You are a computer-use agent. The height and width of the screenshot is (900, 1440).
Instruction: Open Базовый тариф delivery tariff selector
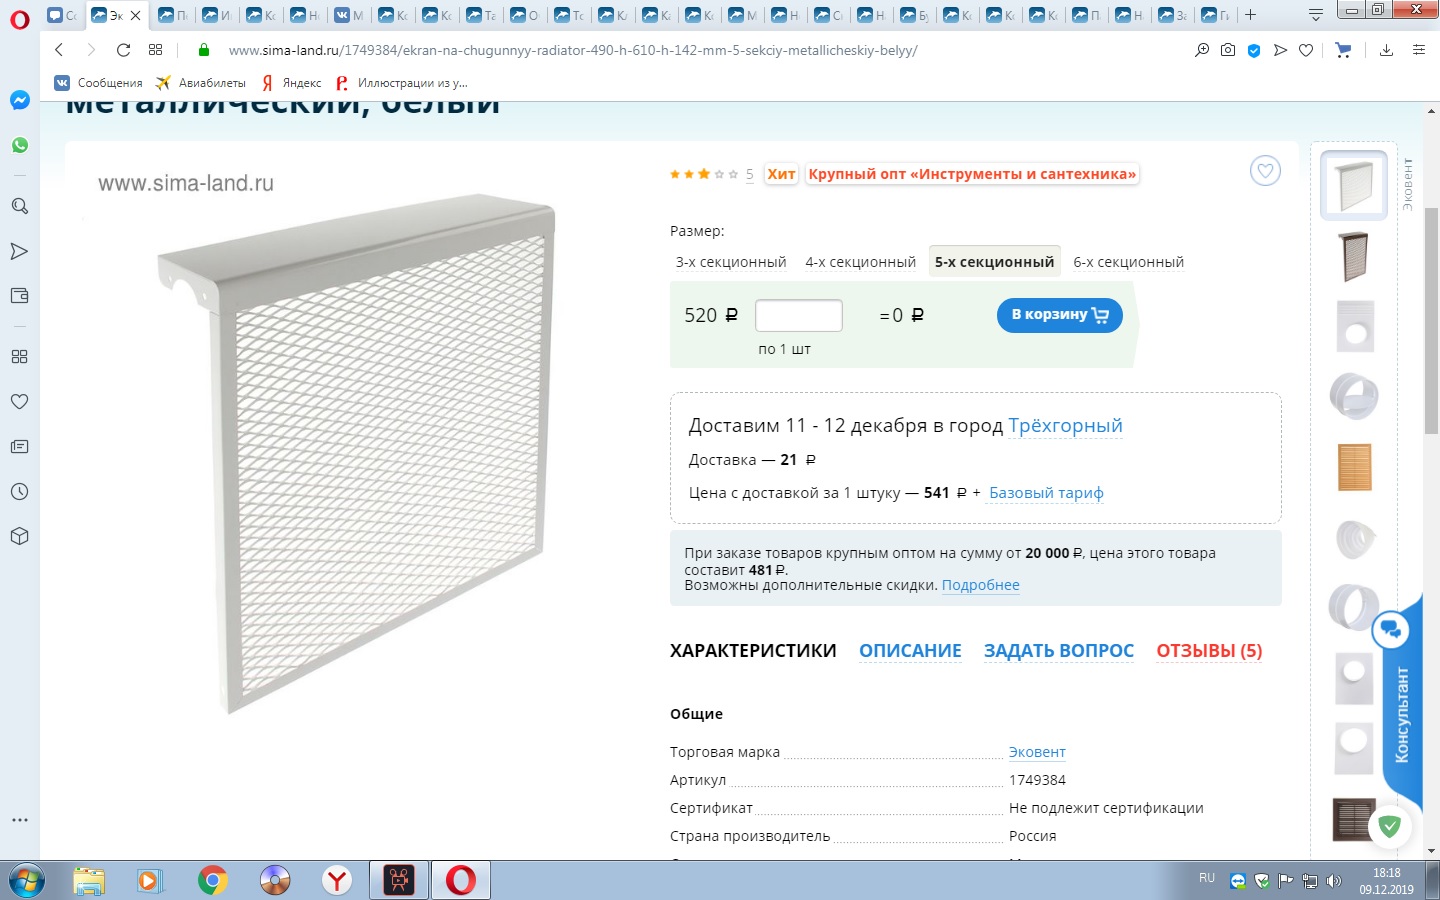pyautogui.click(x=1046, y=493)
